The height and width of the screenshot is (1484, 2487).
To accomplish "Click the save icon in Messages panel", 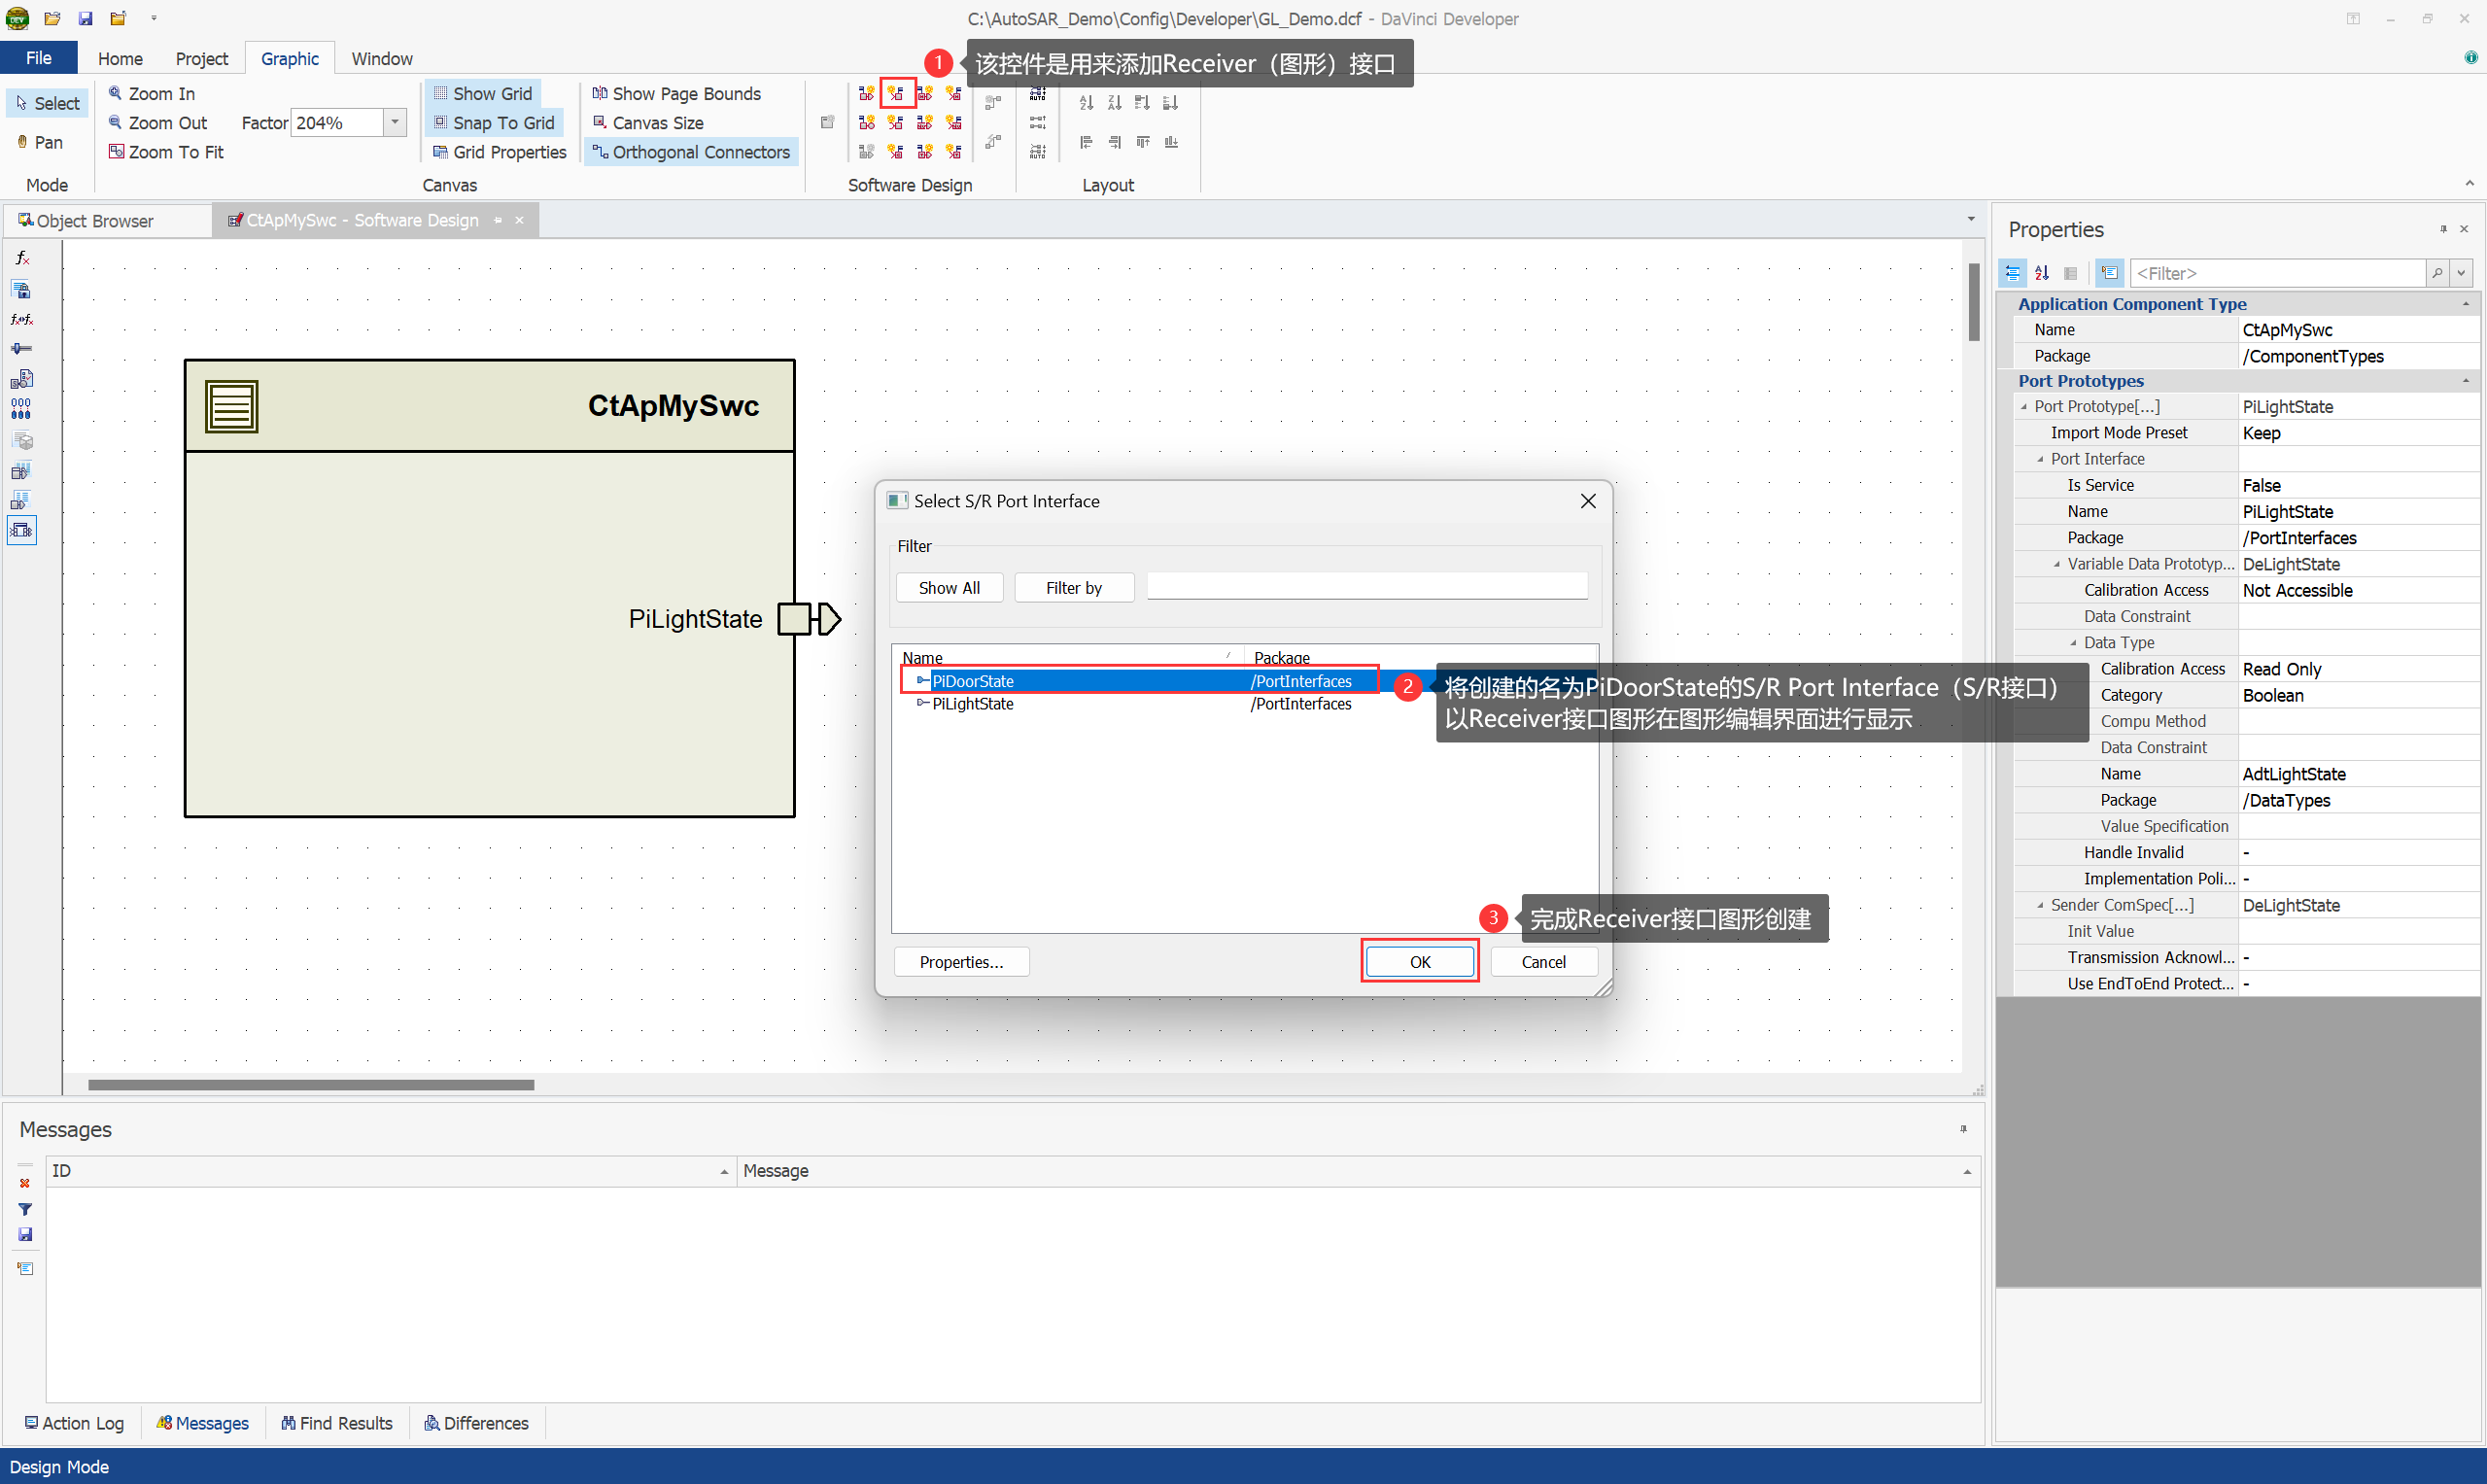I will coord(25,1235).
